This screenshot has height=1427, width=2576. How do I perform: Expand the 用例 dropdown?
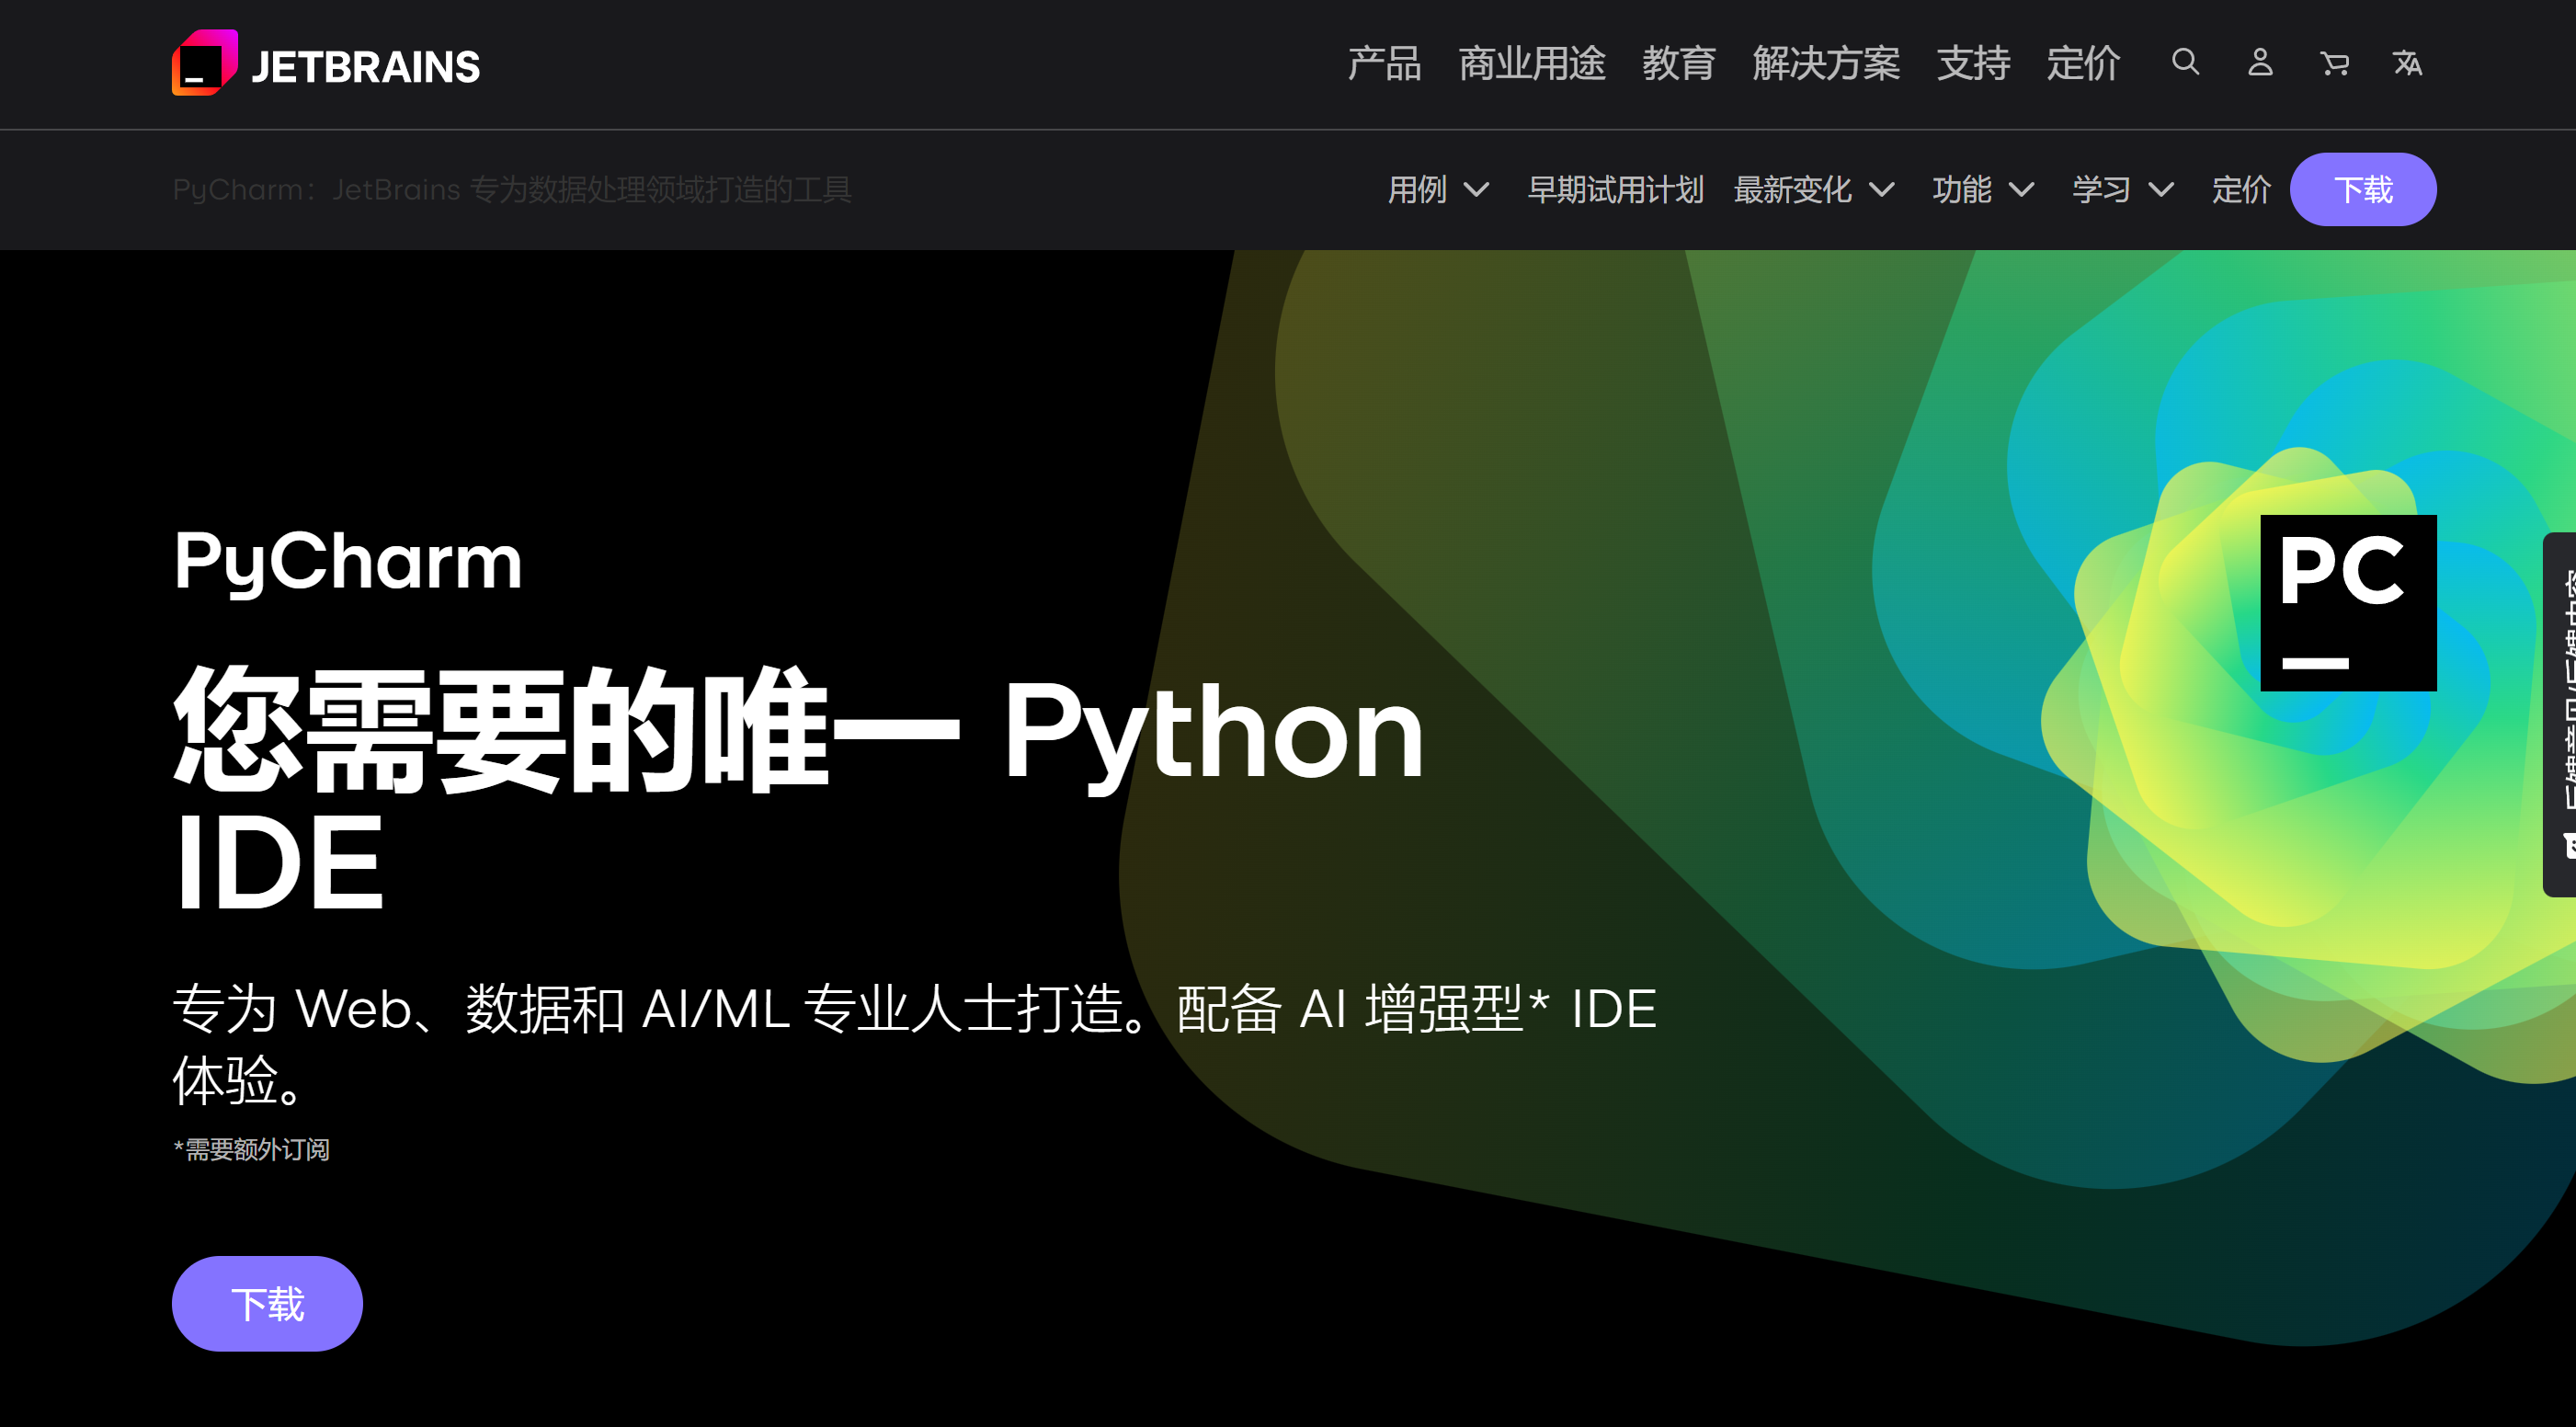1438,189
